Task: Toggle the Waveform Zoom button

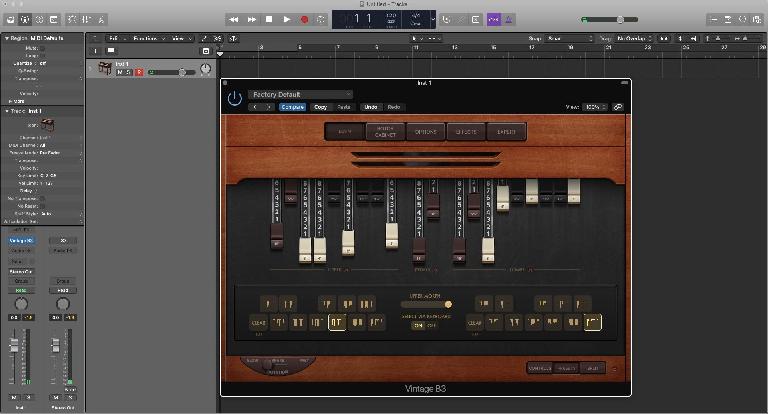Action: (x=664, y=38)
